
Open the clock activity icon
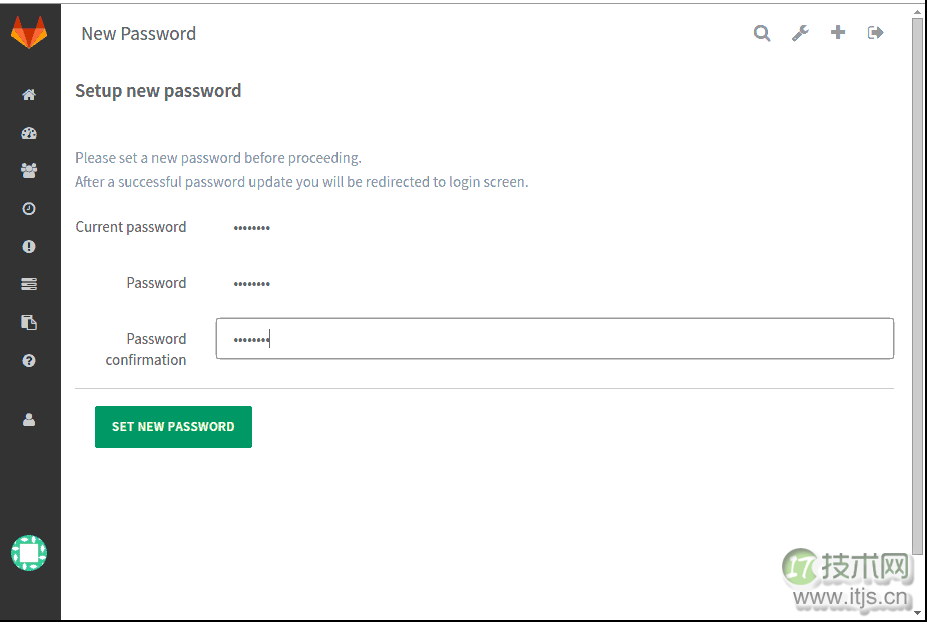(29, 209)
